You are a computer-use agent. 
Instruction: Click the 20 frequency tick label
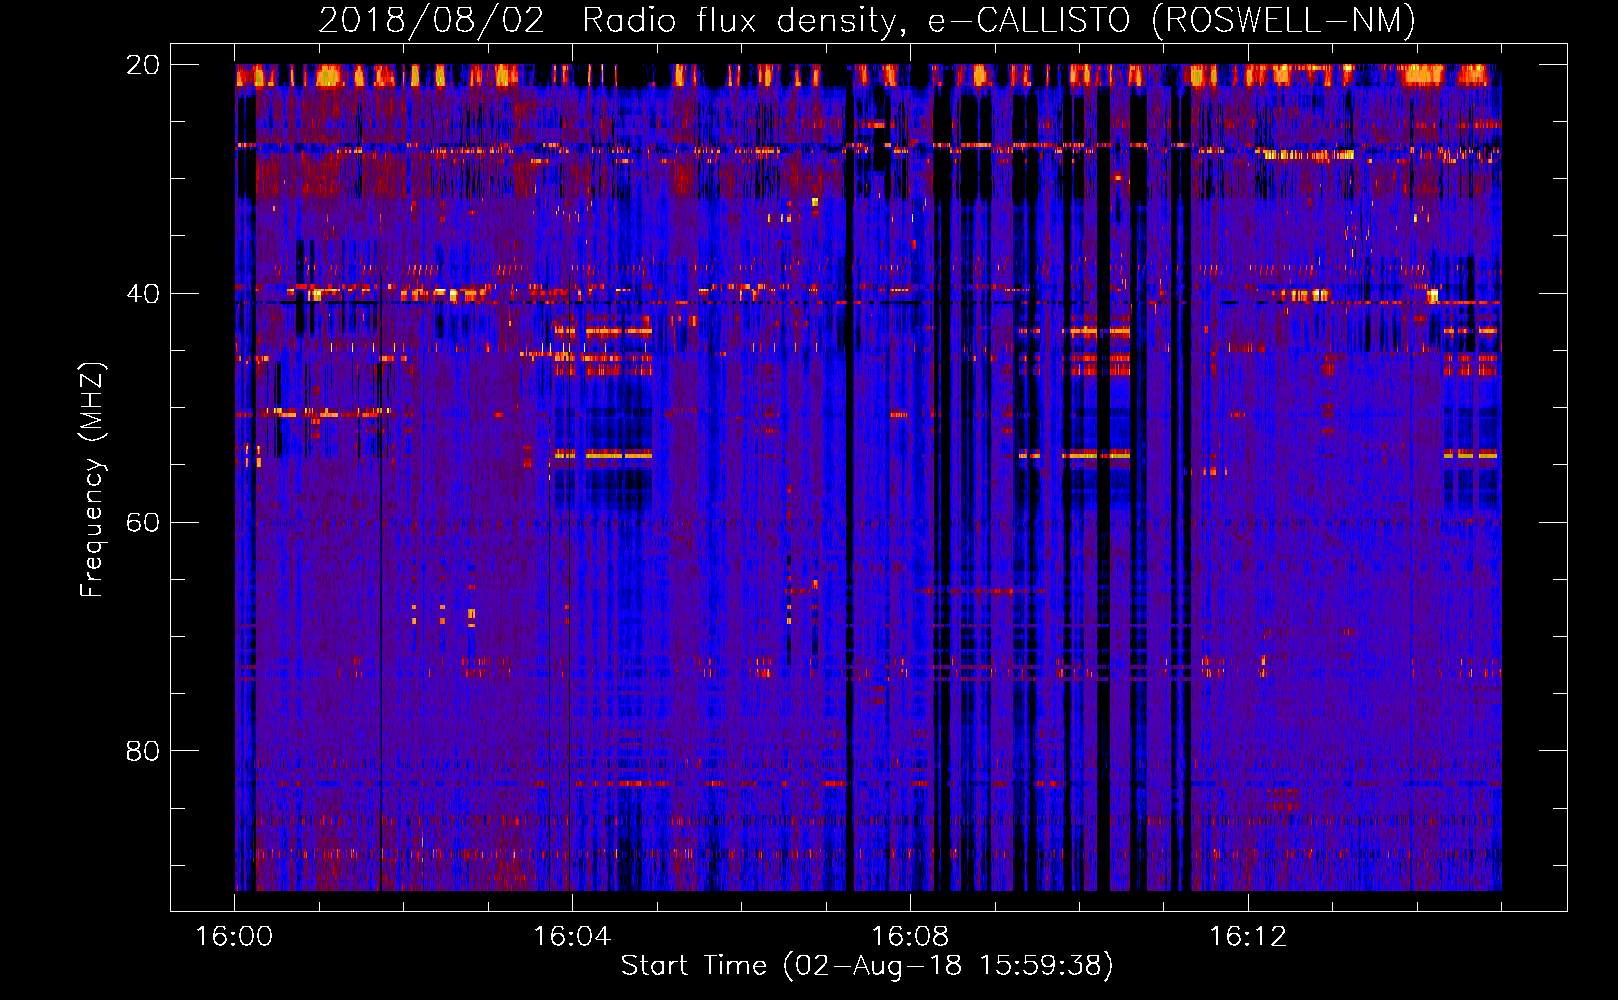(x=143, y=65)
